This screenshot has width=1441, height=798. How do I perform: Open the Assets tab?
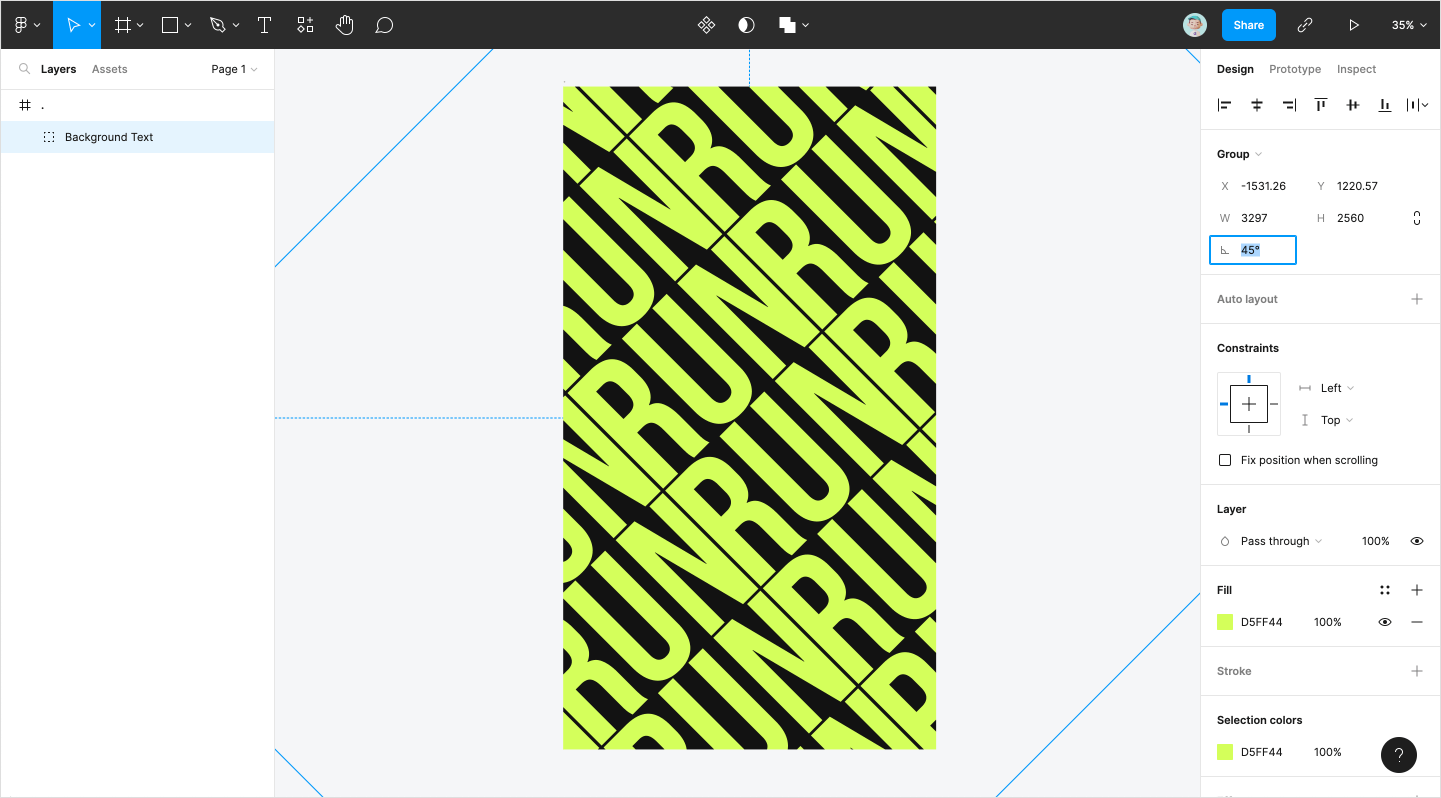[x=109, y=69]
